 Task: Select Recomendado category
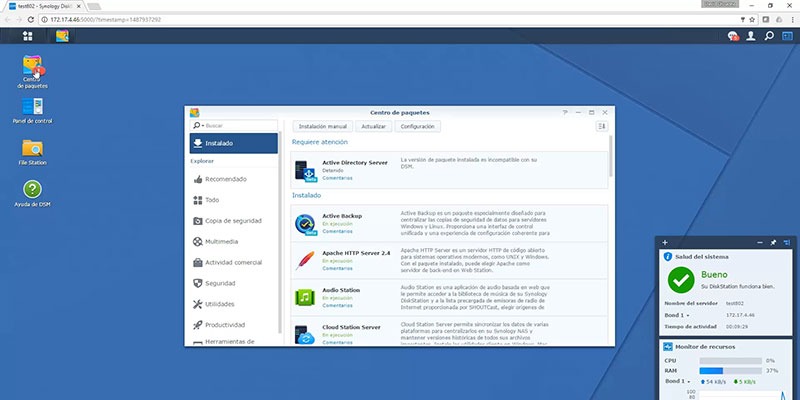(234, 179)
